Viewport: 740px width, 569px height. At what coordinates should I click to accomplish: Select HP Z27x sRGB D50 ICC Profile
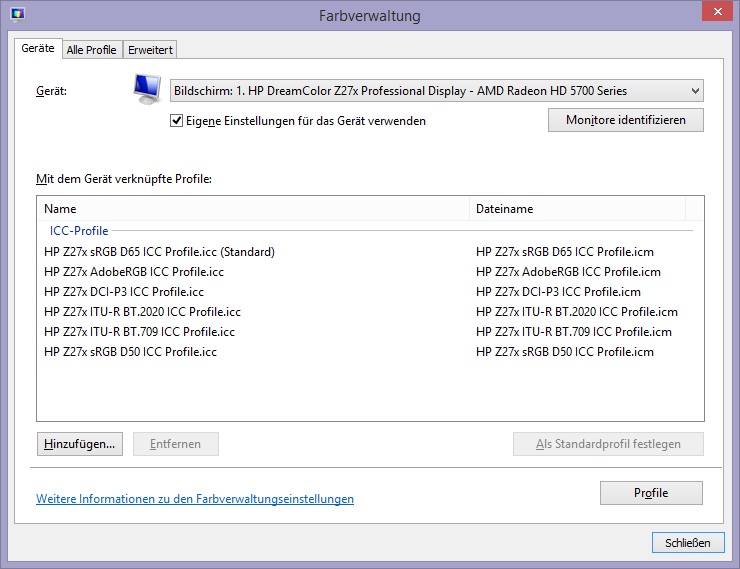tap(130, 352)
